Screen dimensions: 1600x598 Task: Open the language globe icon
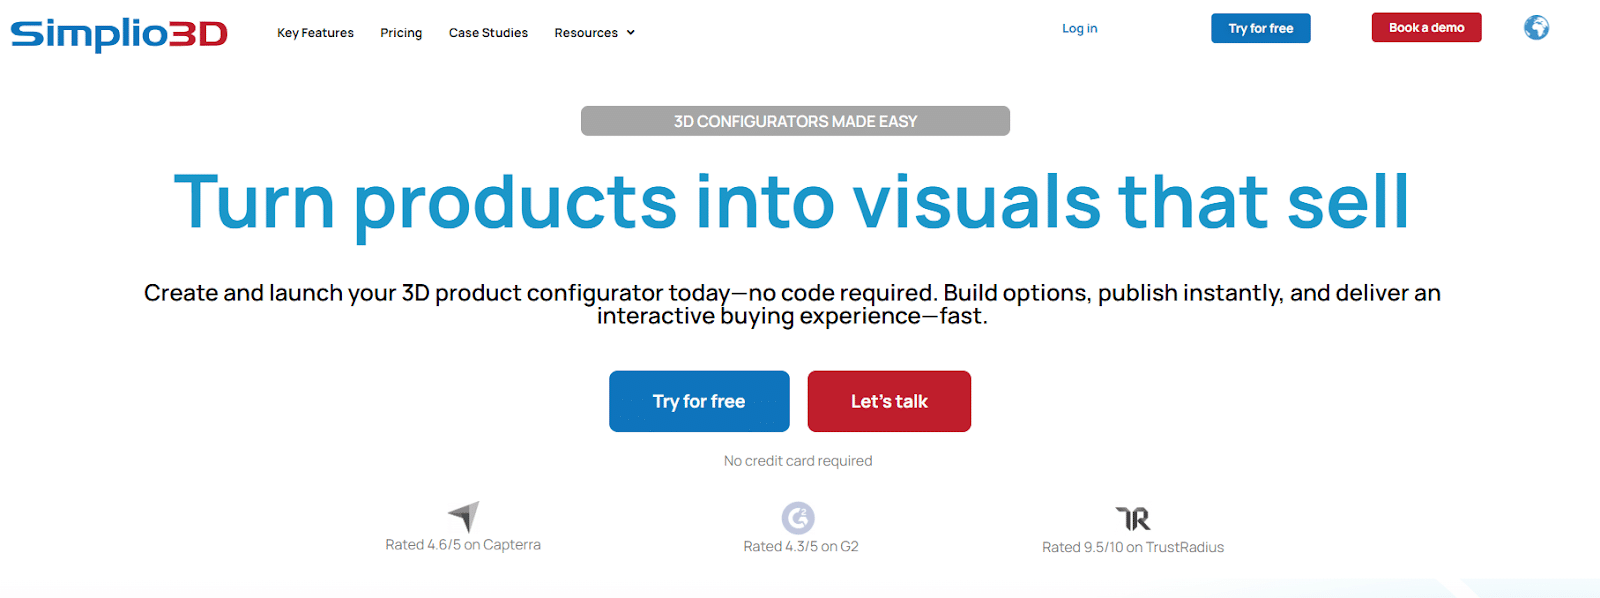coord(1535,28)
